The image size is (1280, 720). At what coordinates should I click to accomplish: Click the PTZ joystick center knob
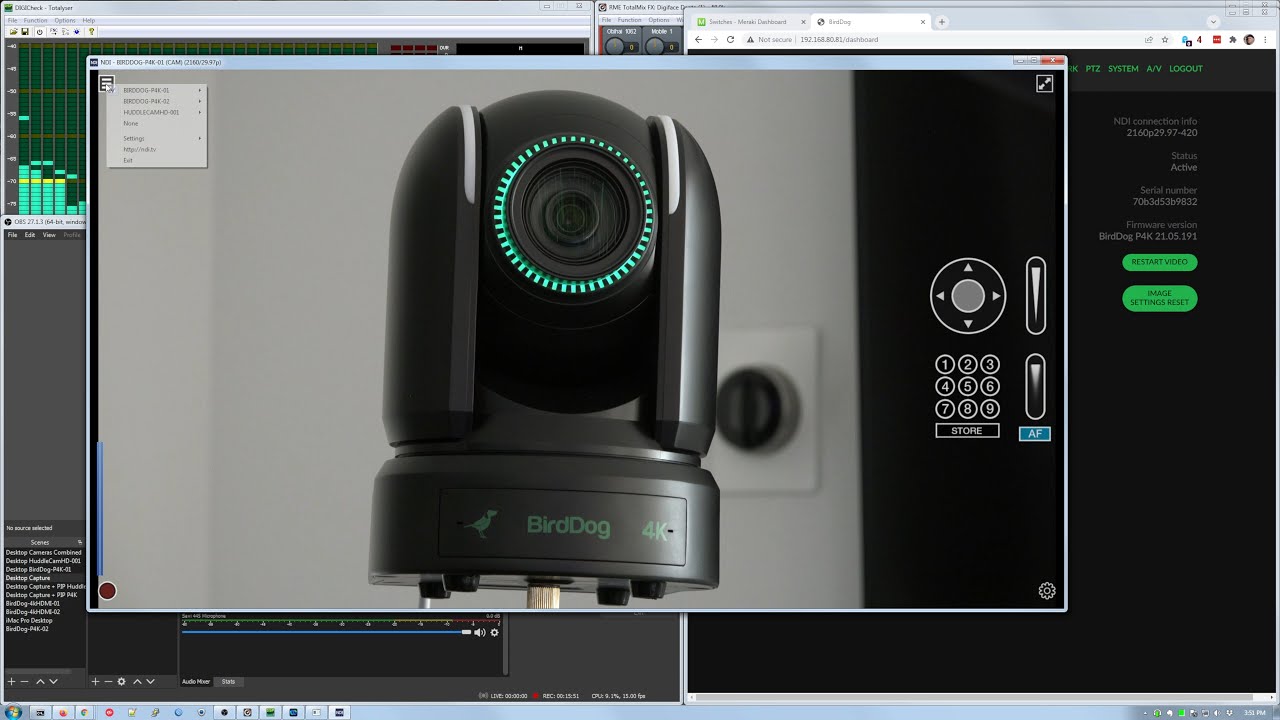tap(968, 296)
